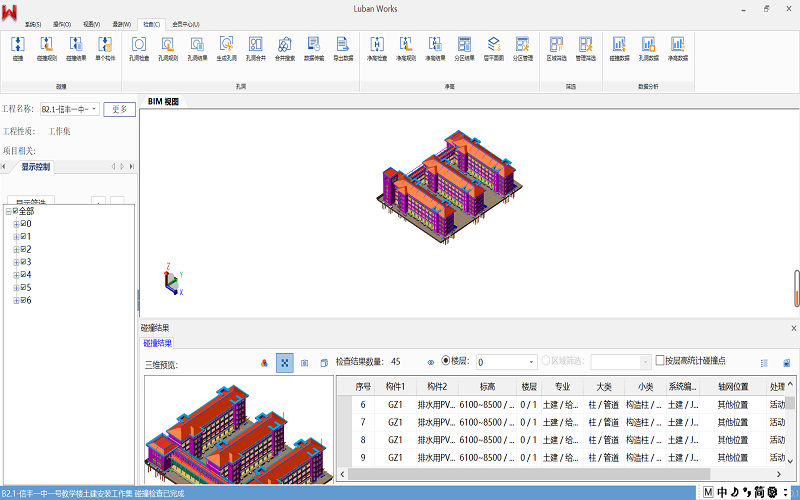Open the 孔洞数据 hole data analysis
800x500 pixels.
point(648,48)
